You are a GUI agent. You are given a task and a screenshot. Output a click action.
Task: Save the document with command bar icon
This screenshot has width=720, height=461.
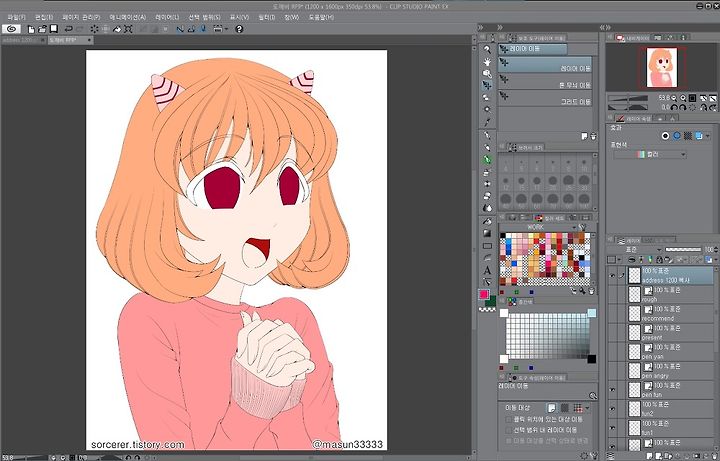point(54,29)
